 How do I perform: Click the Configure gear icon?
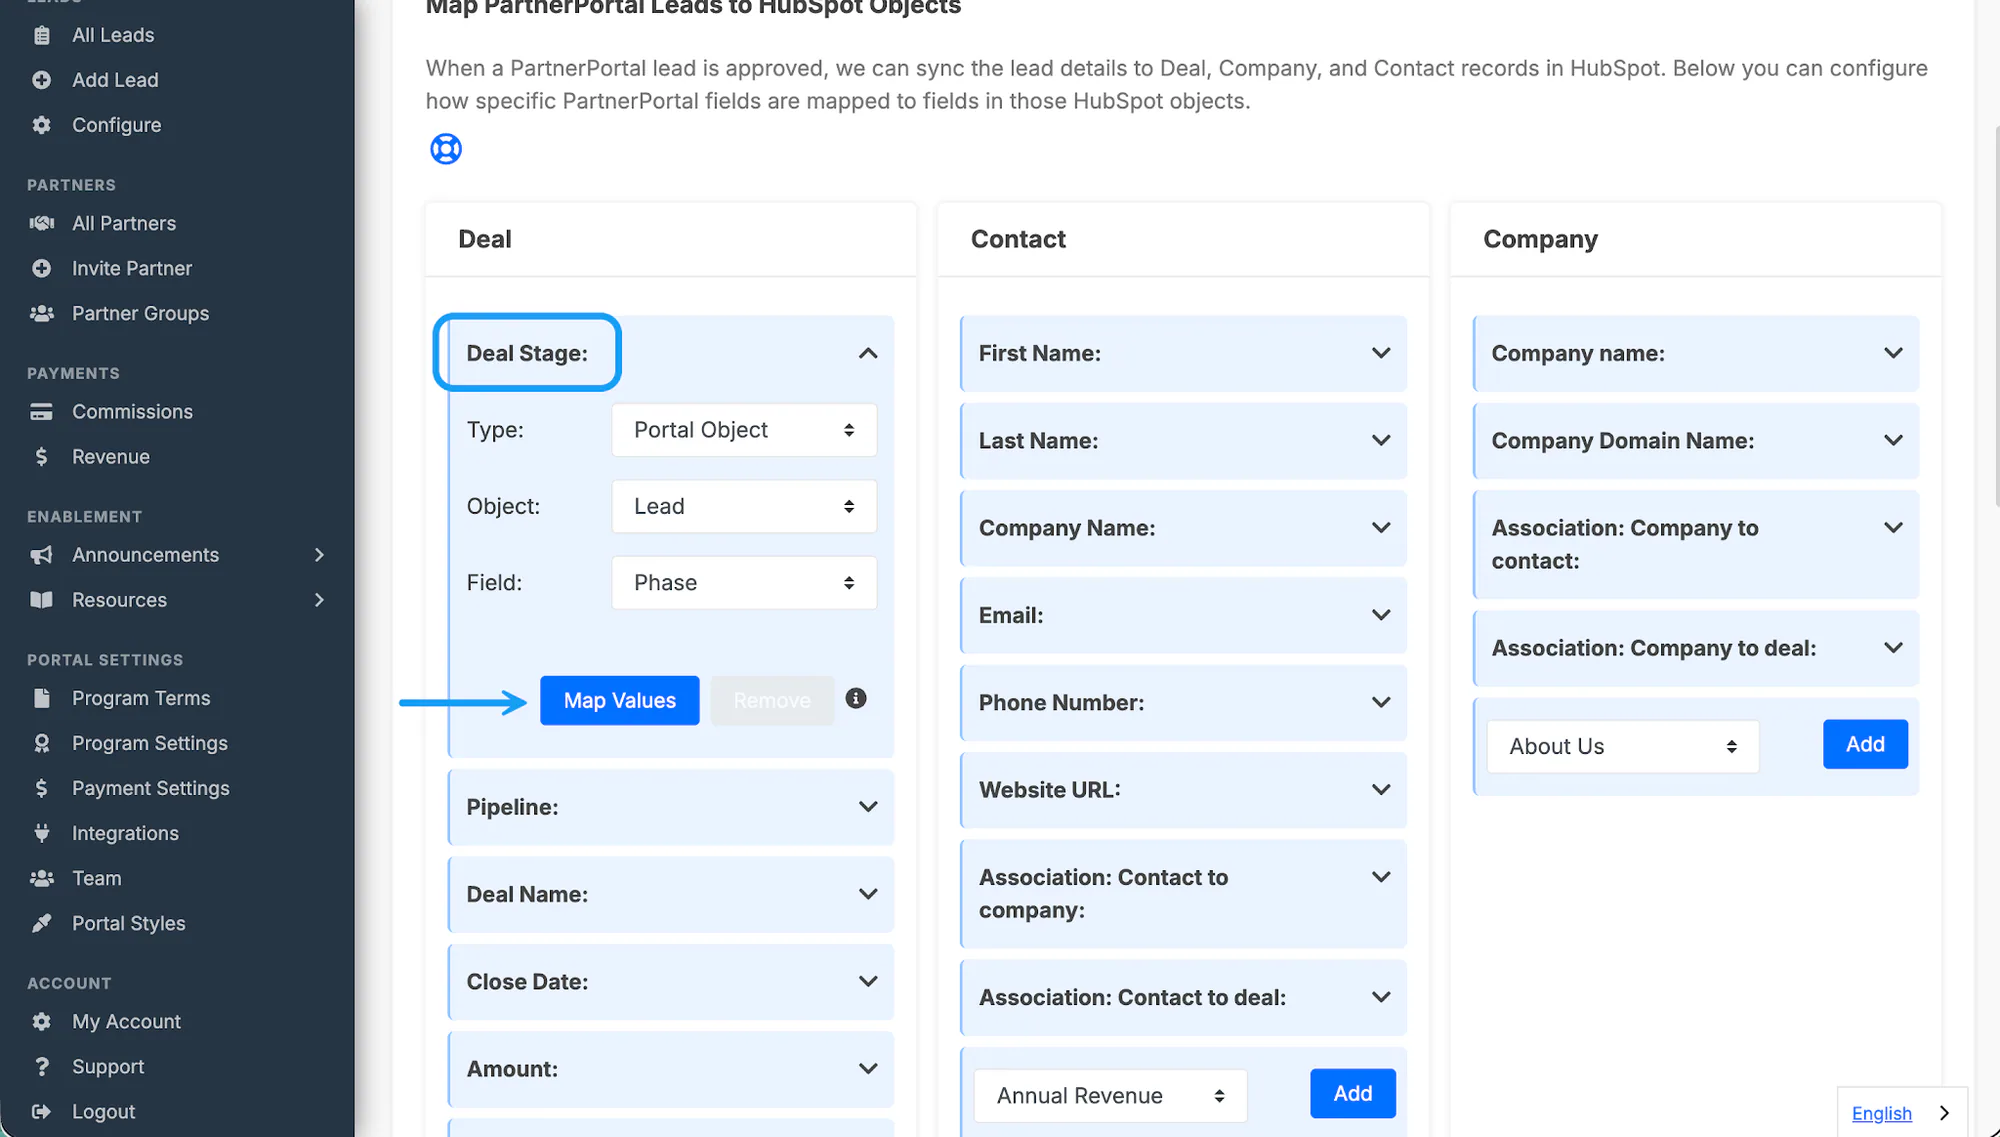pyautogui.click(x=41, y=125)
